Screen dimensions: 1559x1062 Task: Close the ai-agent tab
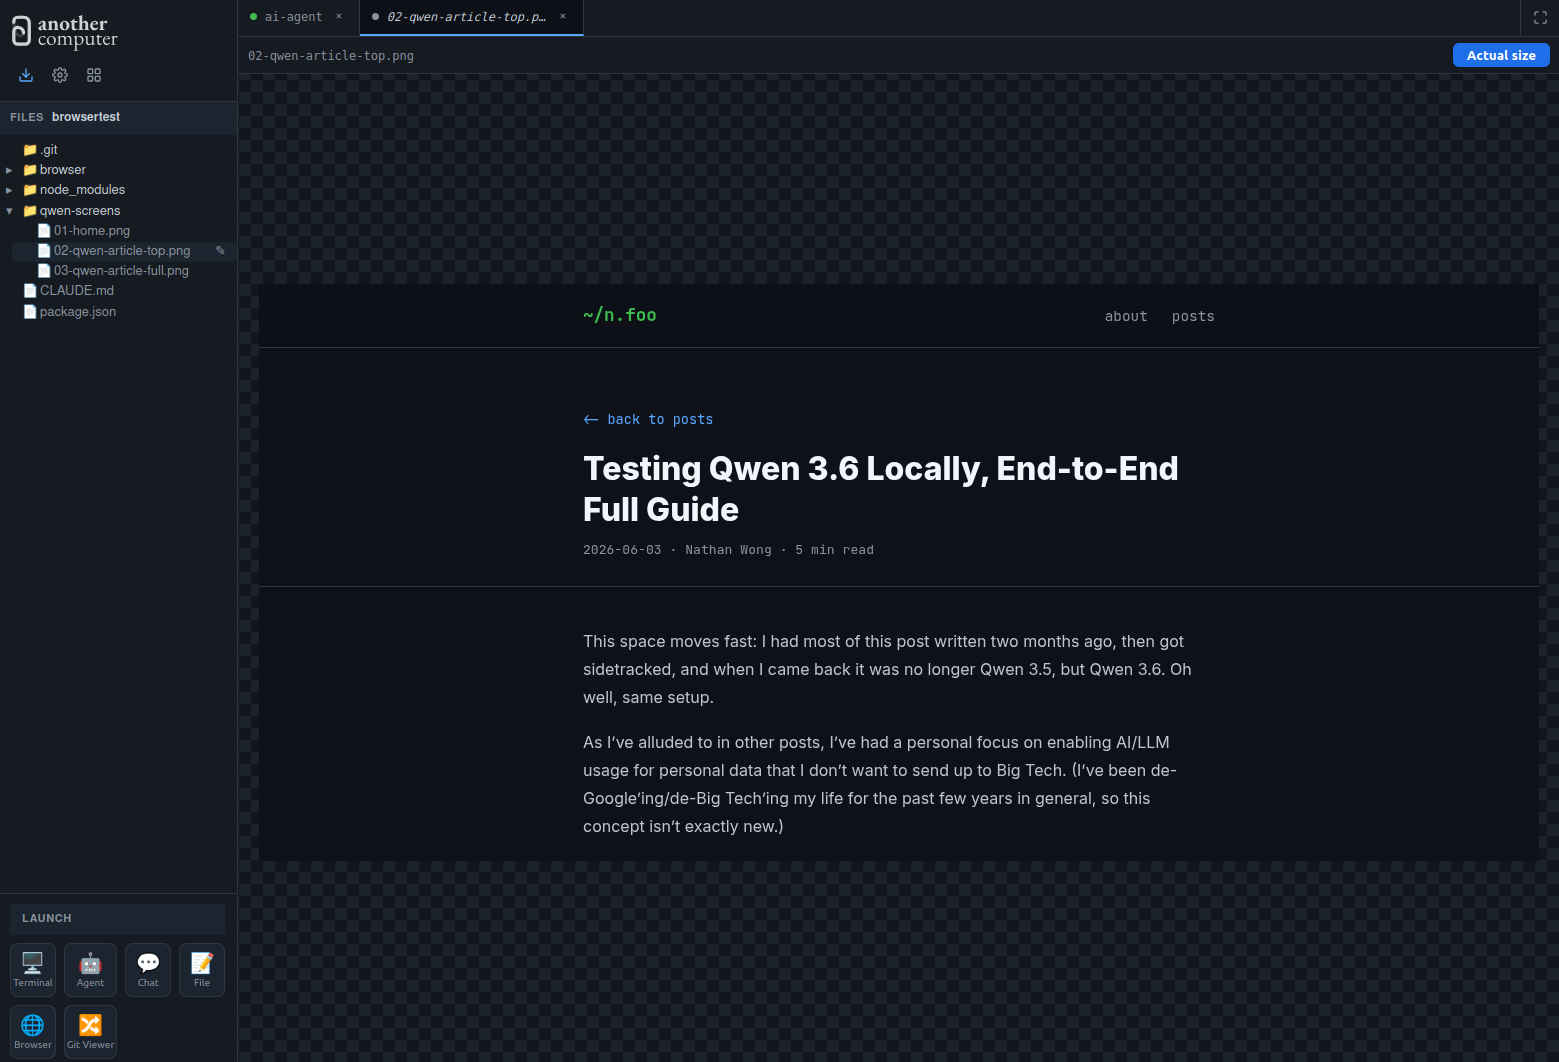tap(339, 16)
